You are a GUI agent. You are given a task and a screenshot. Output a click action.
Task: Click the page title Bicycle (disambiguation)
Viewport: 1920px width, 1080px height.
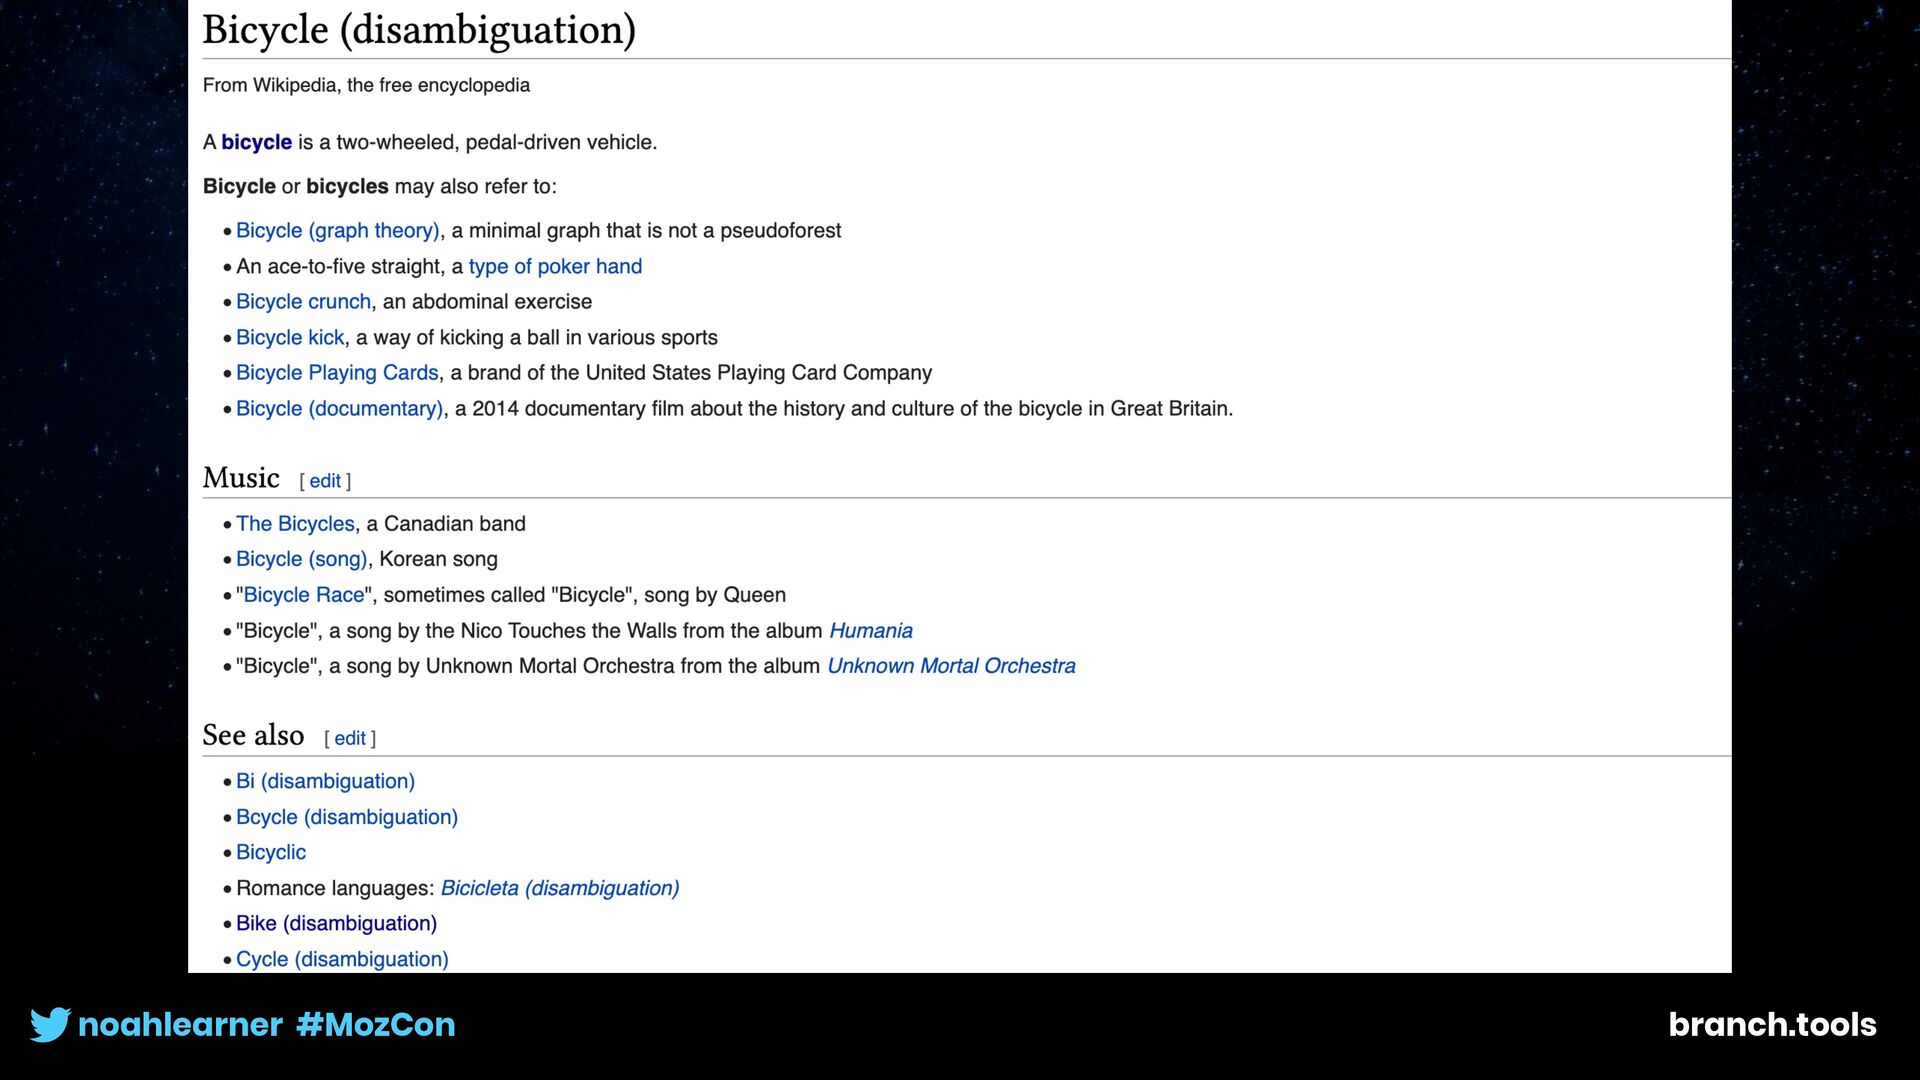[x=419, y=30]
